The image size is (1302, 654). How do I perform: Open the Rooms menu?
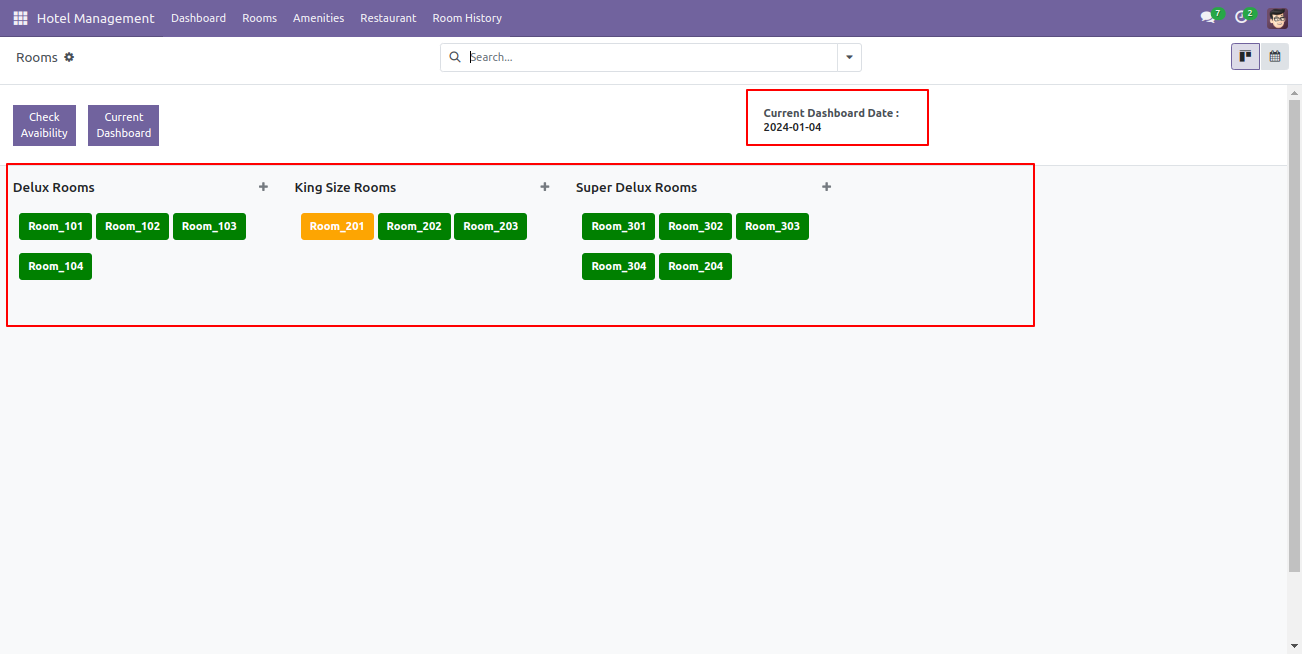[259, 18]
